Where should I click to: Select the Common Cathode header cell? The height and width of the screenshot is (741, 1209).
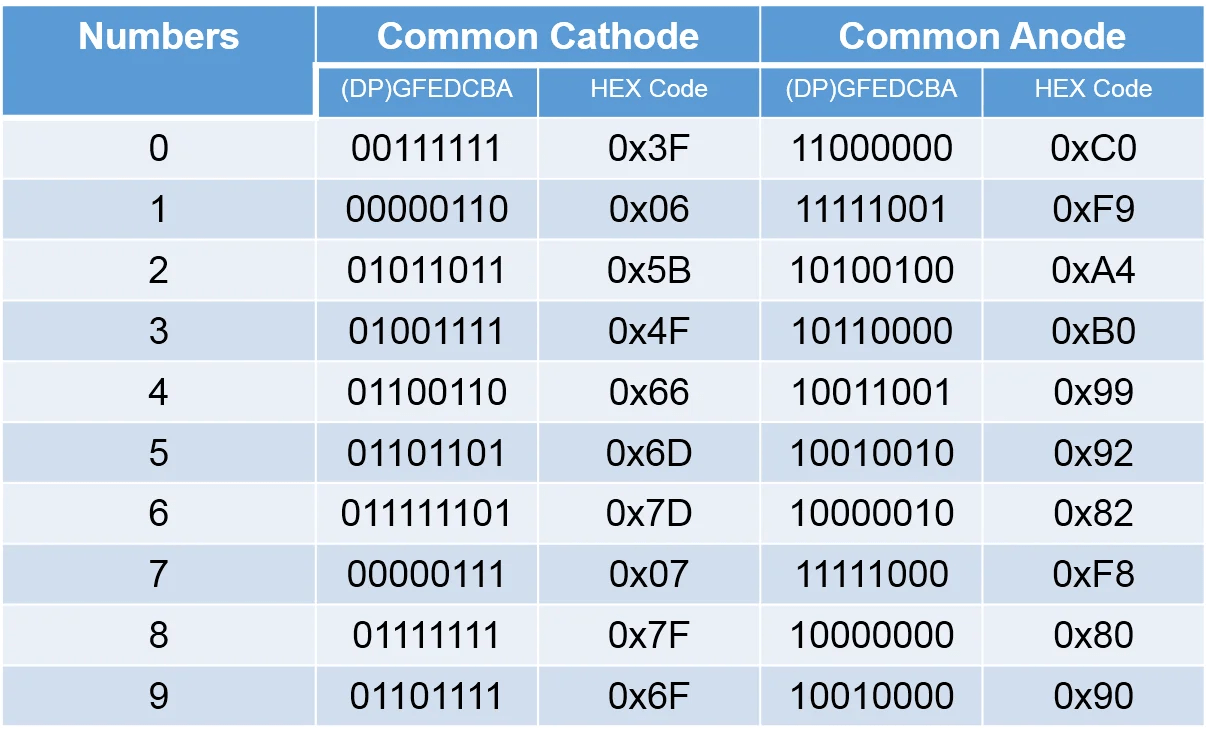[537, 37]
